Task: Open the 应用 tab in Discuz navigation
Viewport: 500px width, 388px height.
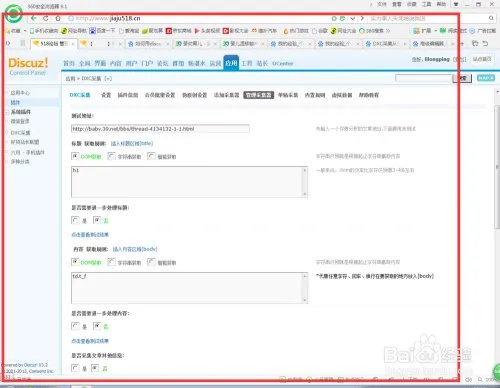Action: (231, 63)
